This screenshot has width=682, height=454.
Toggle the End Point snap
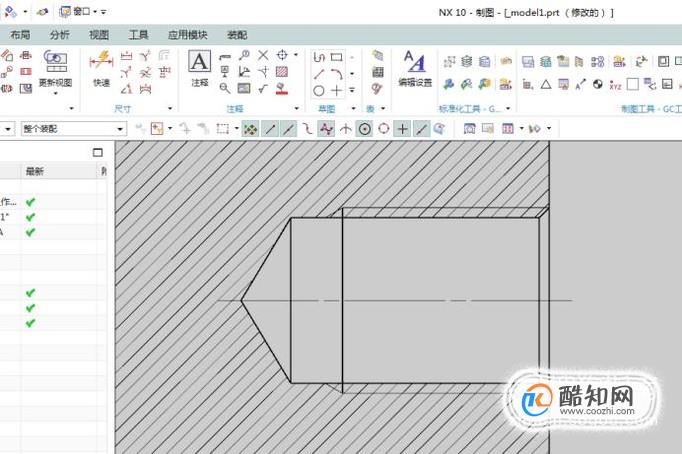pos(270,129)
